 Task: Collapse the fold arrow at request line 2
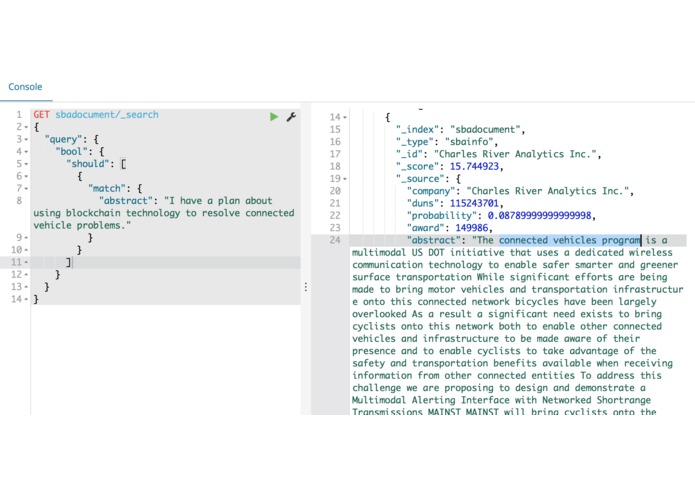(x=26, y=127)
